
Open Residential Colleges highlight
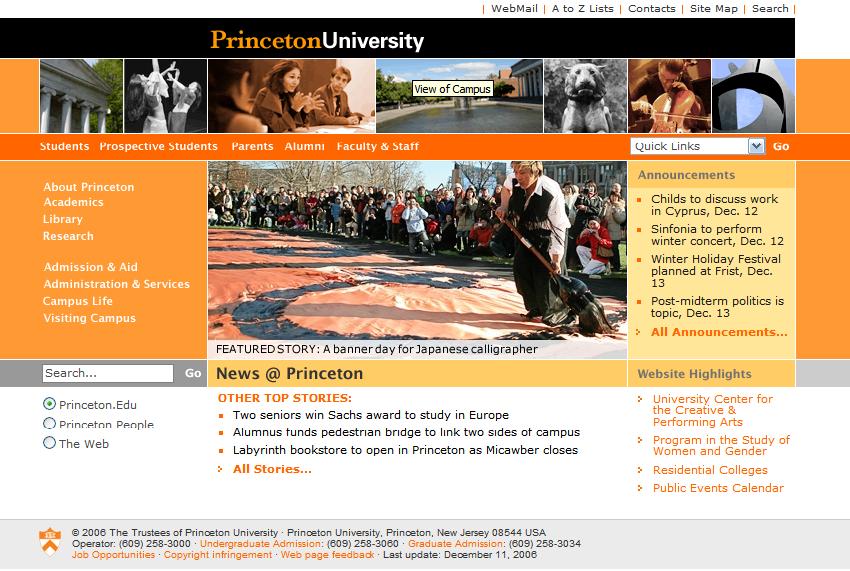point(710,470)
